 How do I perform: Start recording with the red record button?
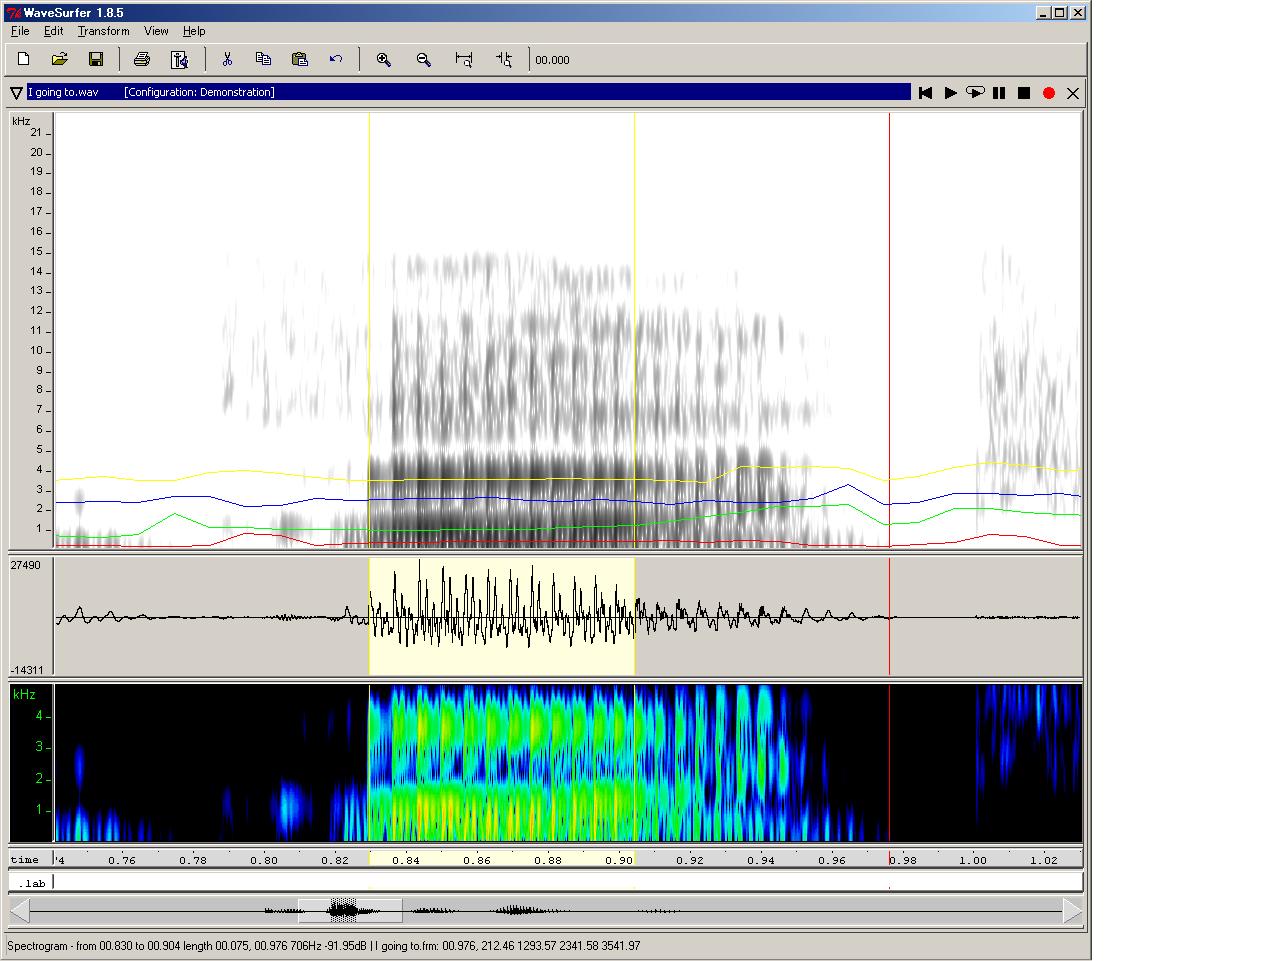point(1049,93)
